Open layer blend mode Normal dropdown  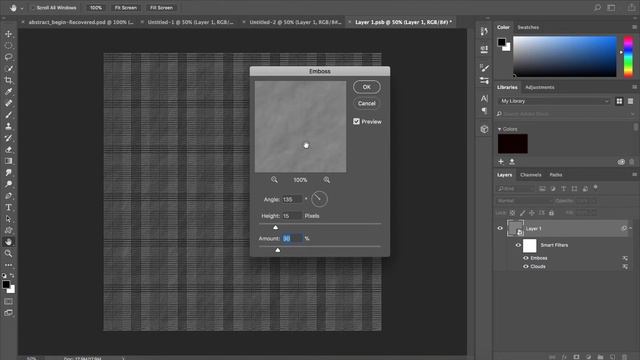coord(523,201)
